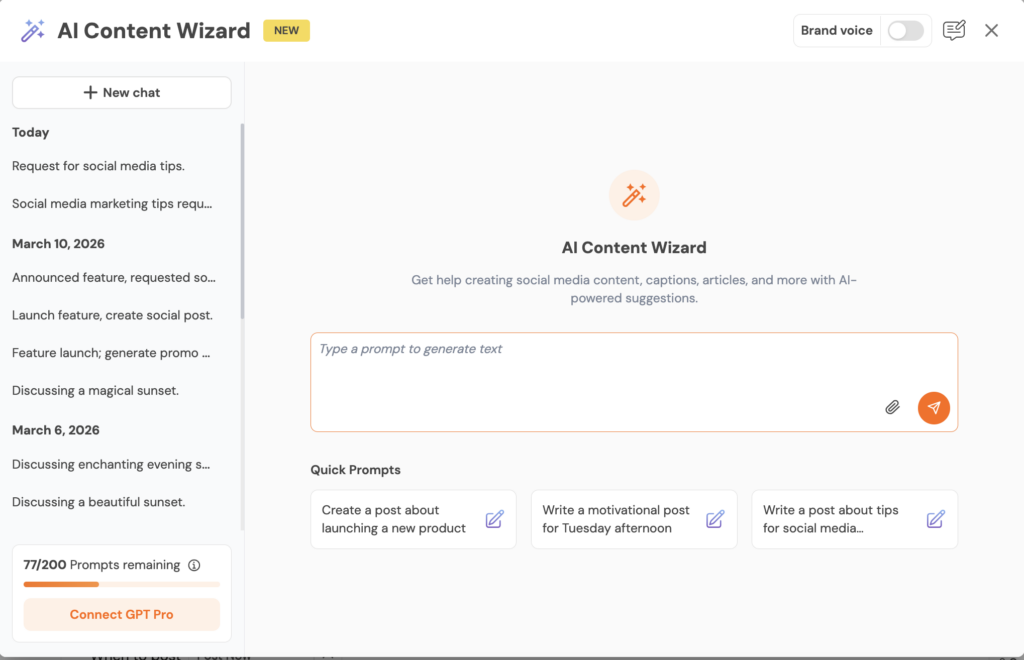Open 'Discussing a beautiful sunset' chat
Viewport: 1024px width, 660px height.
click(98, 502)
